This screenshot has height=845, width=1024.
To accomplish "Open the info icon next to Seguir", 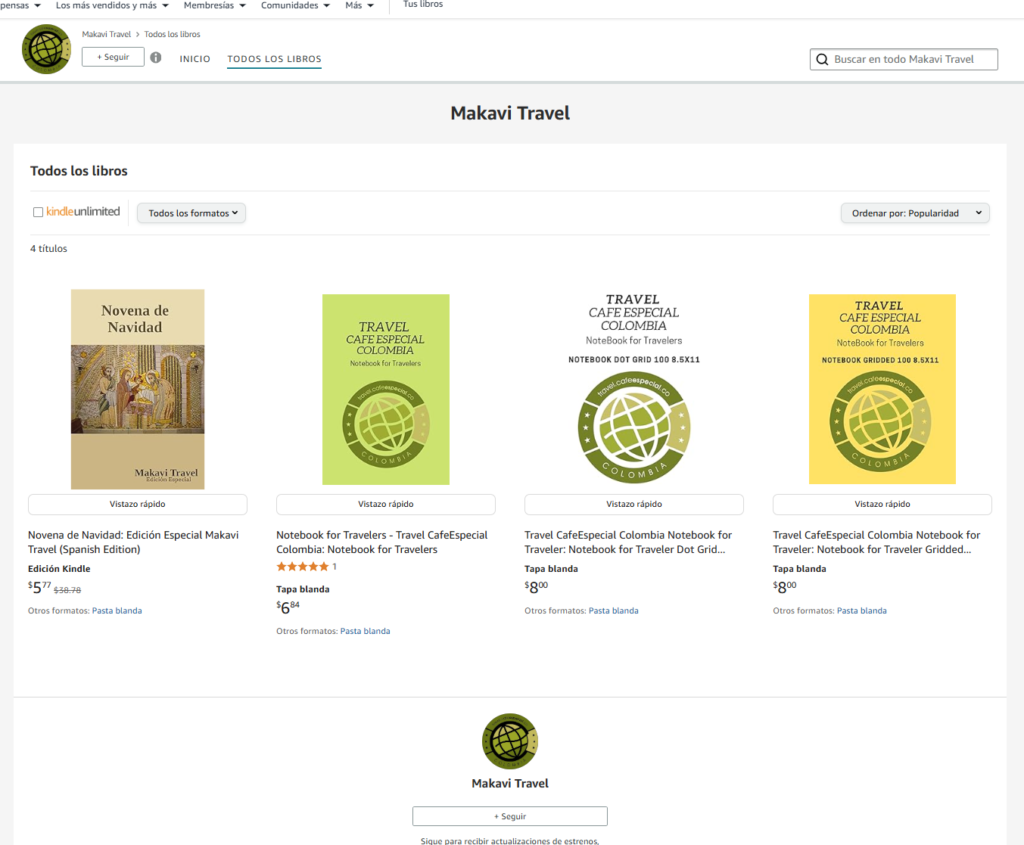I will pyautogui.click(x=155, y=57).
